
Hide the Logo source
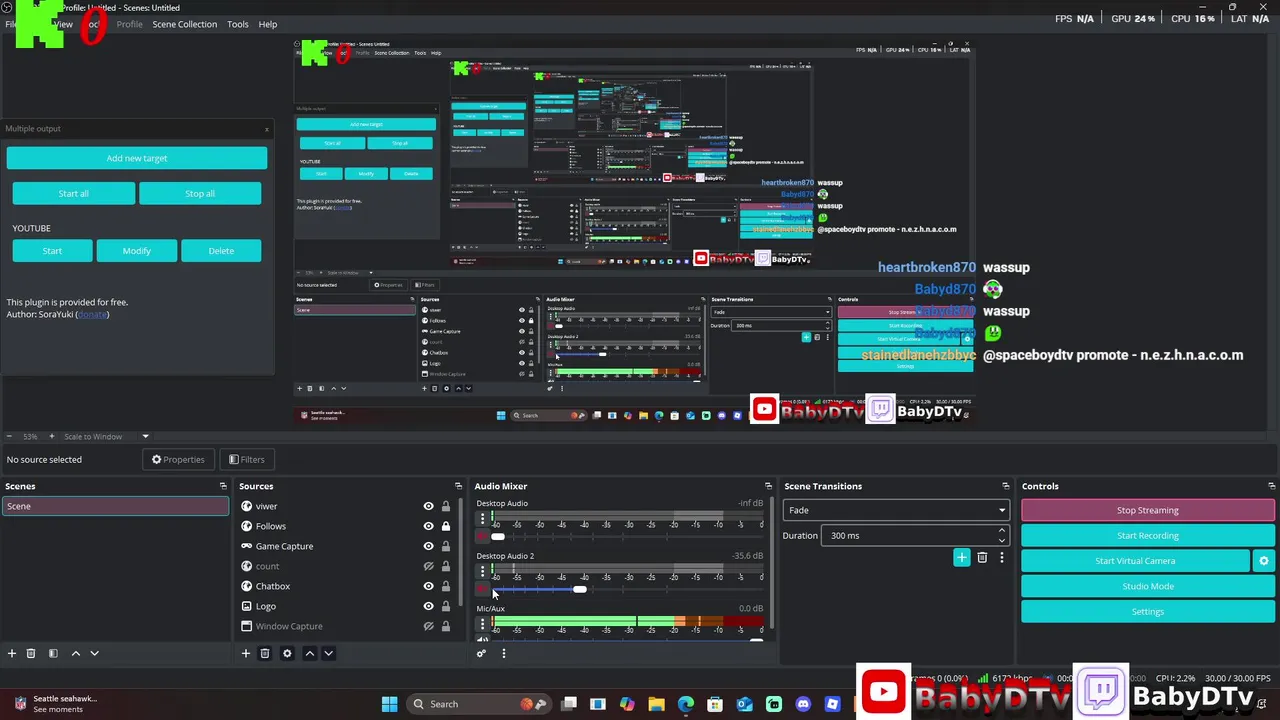428,606
